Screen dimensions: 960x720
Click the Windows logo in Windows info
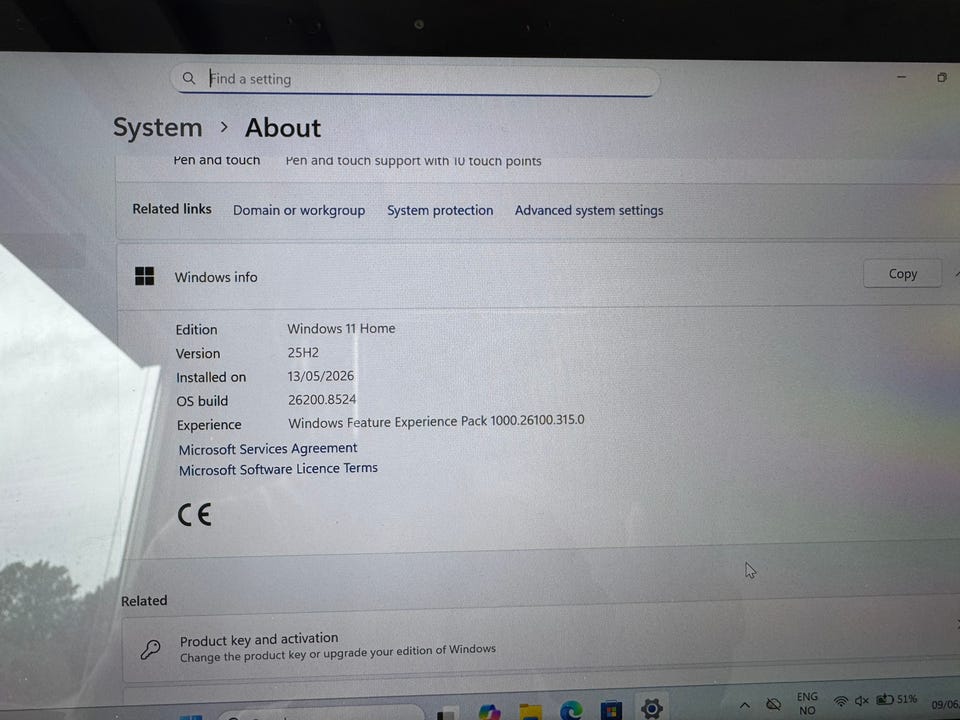point(144,276)
